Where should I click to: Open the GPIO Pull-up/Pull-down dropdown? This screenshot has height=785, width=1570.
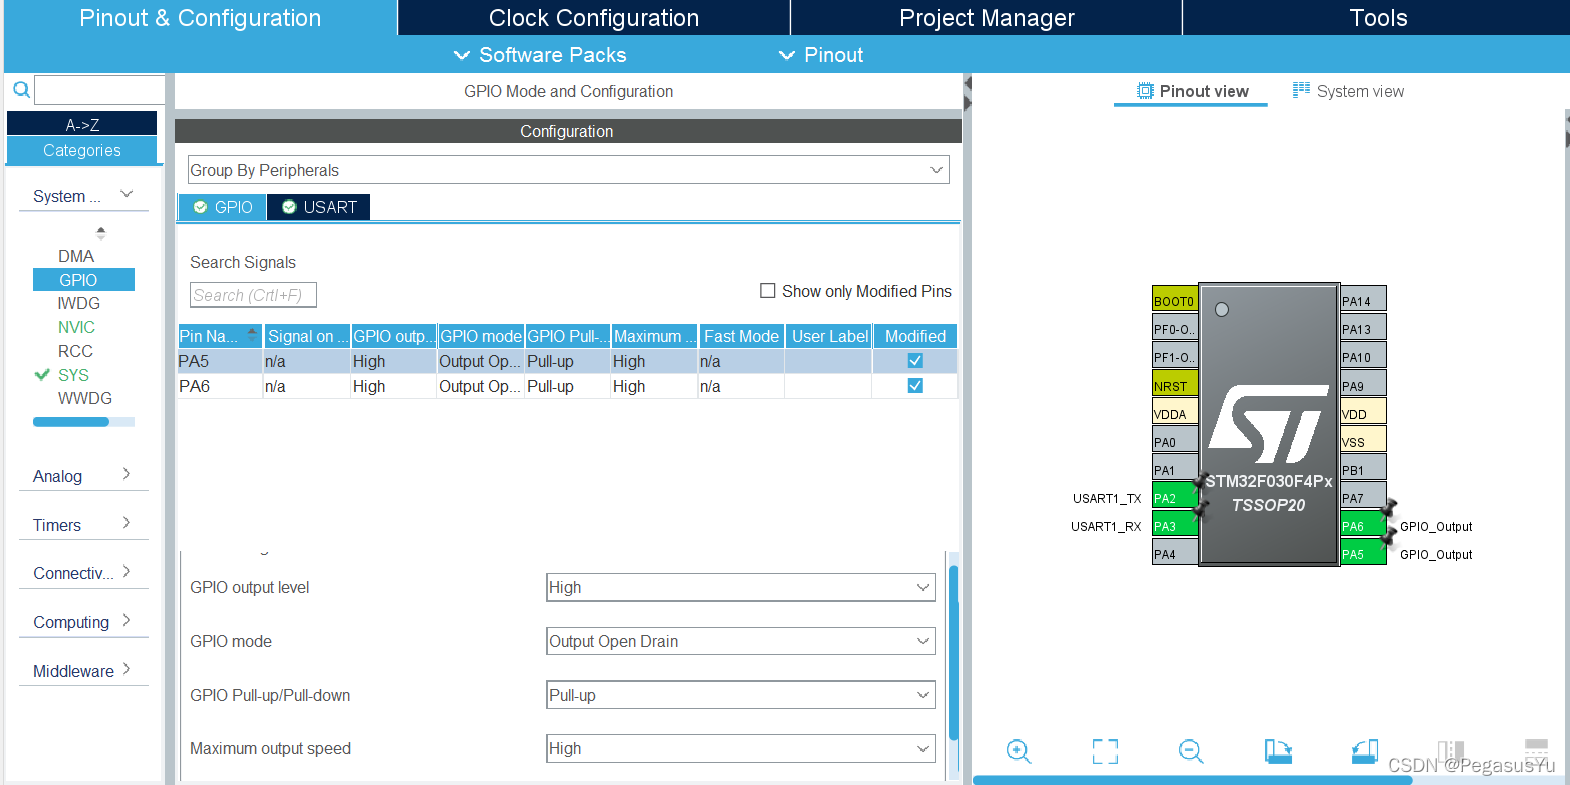click(x=741, y=695)
